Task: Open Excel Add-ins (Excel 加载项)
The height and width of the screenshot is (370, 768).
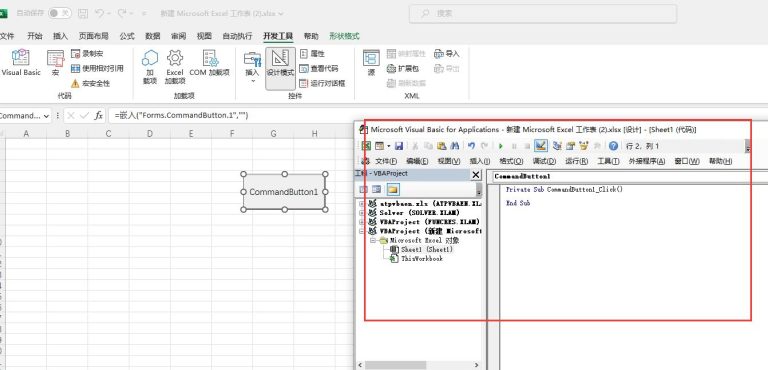Action: pos(175,67)
